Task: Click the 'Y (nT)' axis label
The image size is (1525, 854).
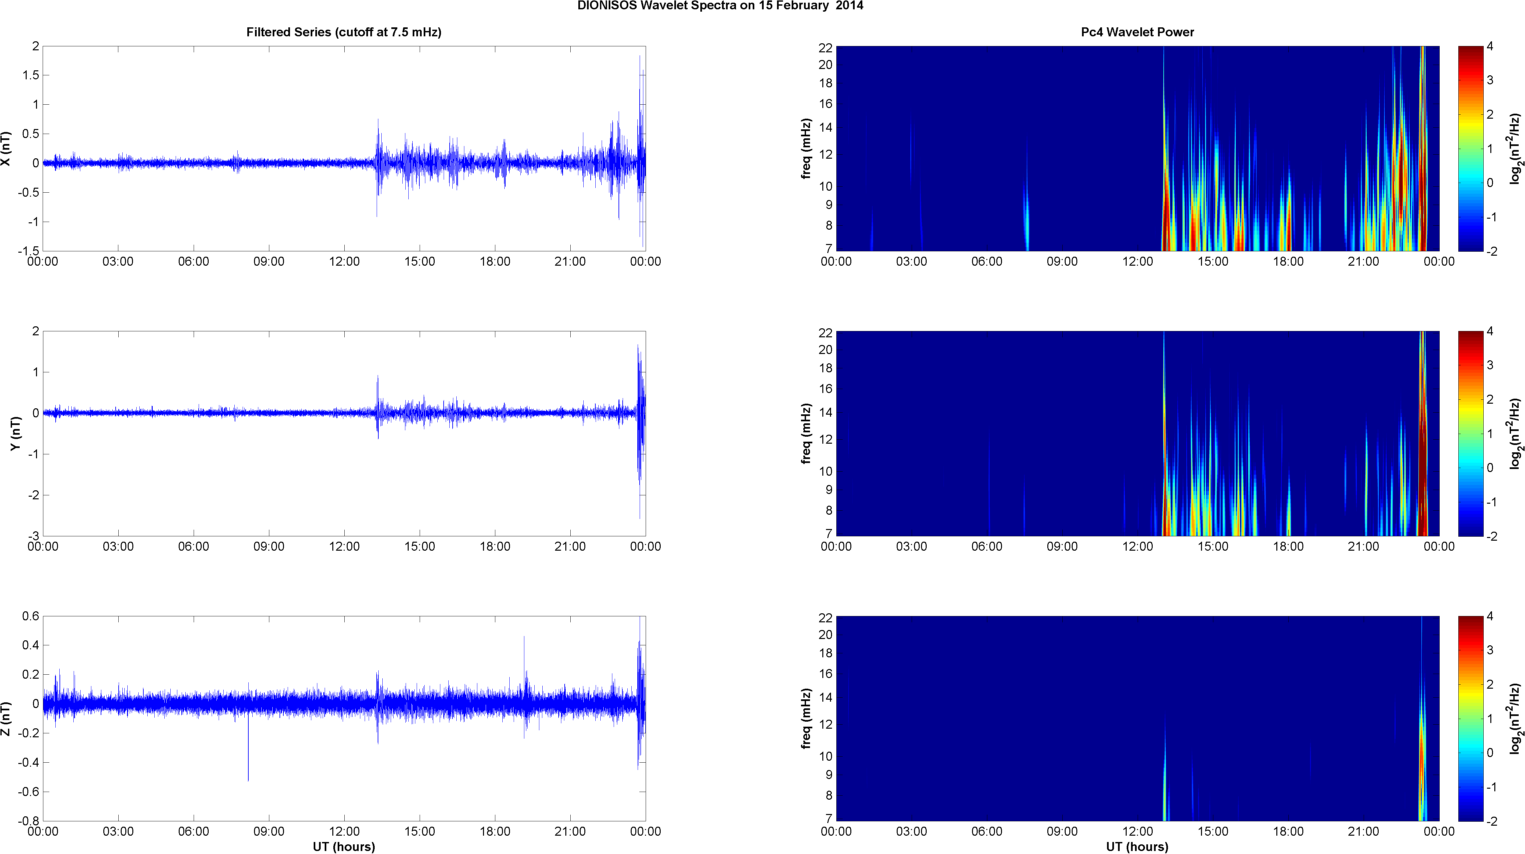Action: click(16, 433)
